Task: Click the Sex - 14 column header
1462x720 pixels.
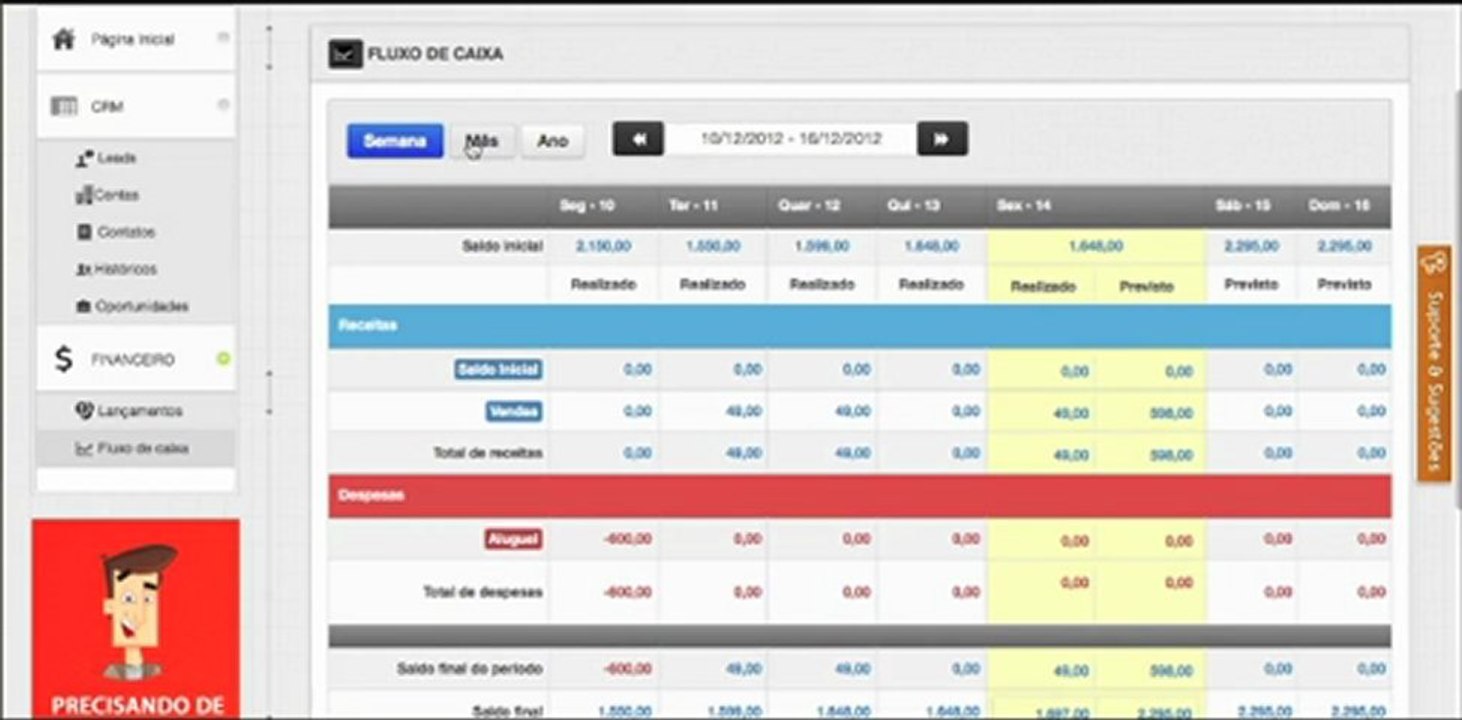Action: pos(1023,206)
